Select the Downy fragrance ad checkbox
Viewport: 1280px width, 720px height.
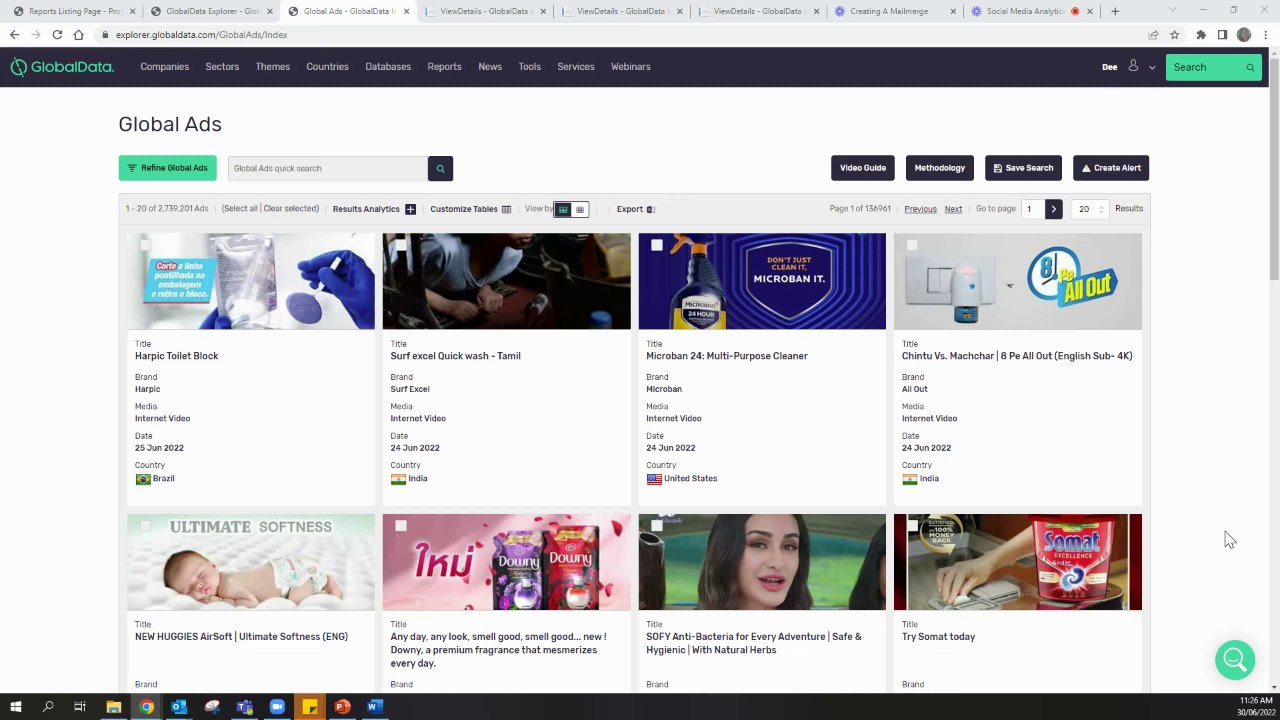[x=400, y=526]
